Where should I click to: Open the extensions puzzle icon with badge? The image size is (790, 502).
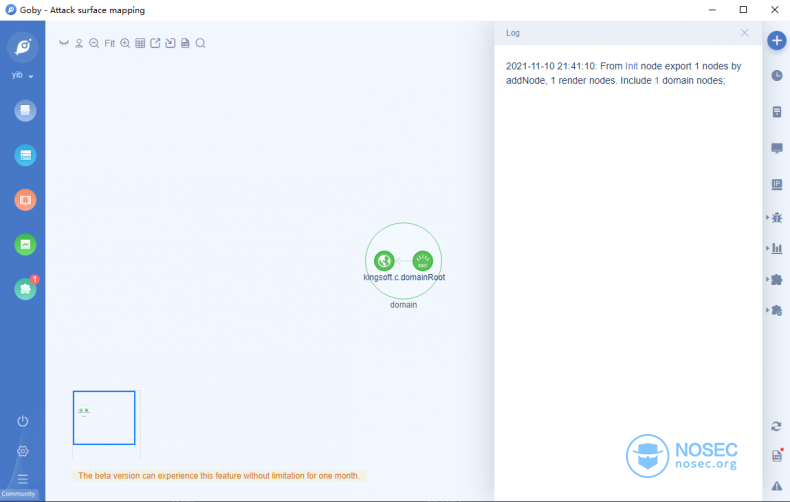(25, 289)
